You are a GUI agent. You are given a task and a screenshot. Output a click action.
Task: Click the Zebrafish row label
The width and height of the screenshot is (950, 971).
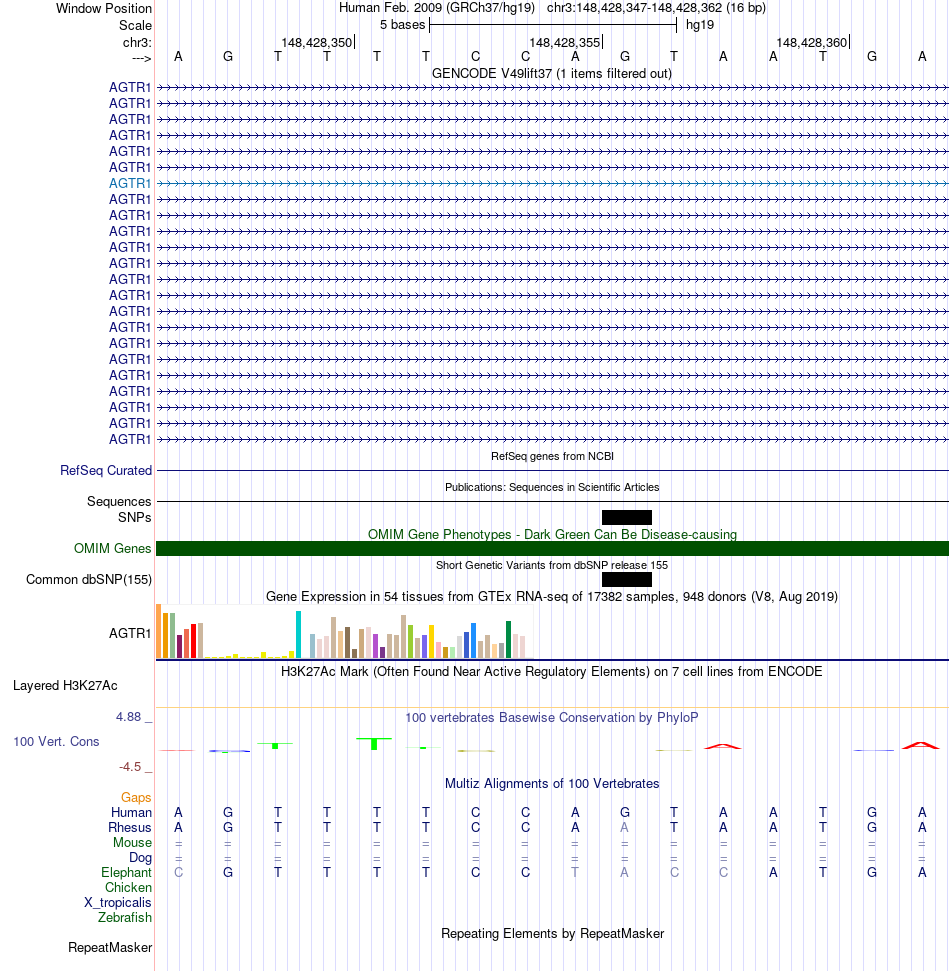coord(124,918)
